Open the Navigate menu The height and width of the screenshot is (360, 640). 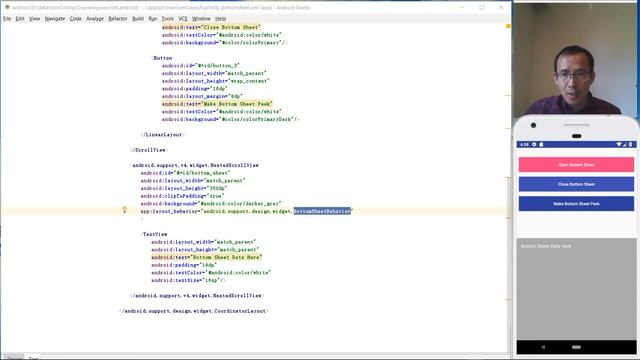tap(55, 19)
